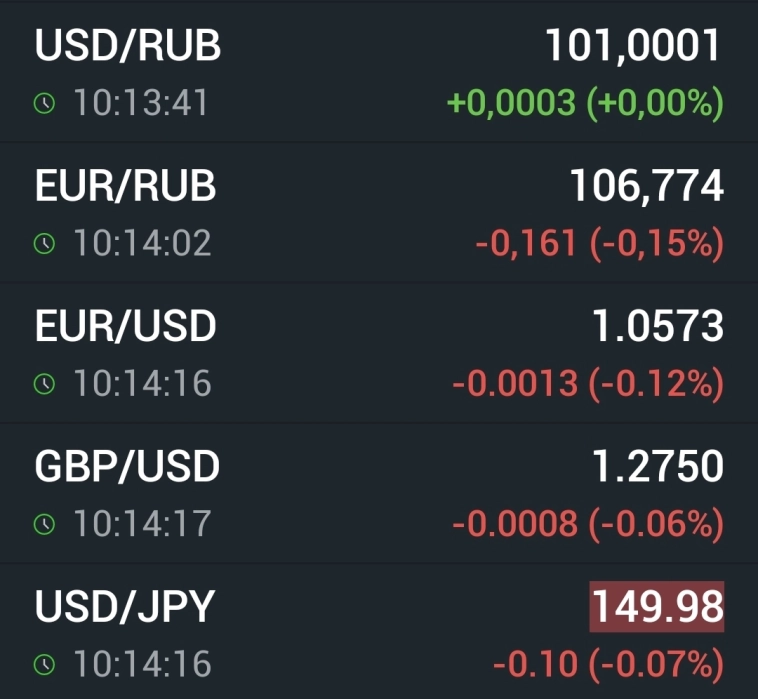Viewport: 758px width, 699px height.
Task: Click the clock icon under GBP/USD
Action: coord(43,523)
